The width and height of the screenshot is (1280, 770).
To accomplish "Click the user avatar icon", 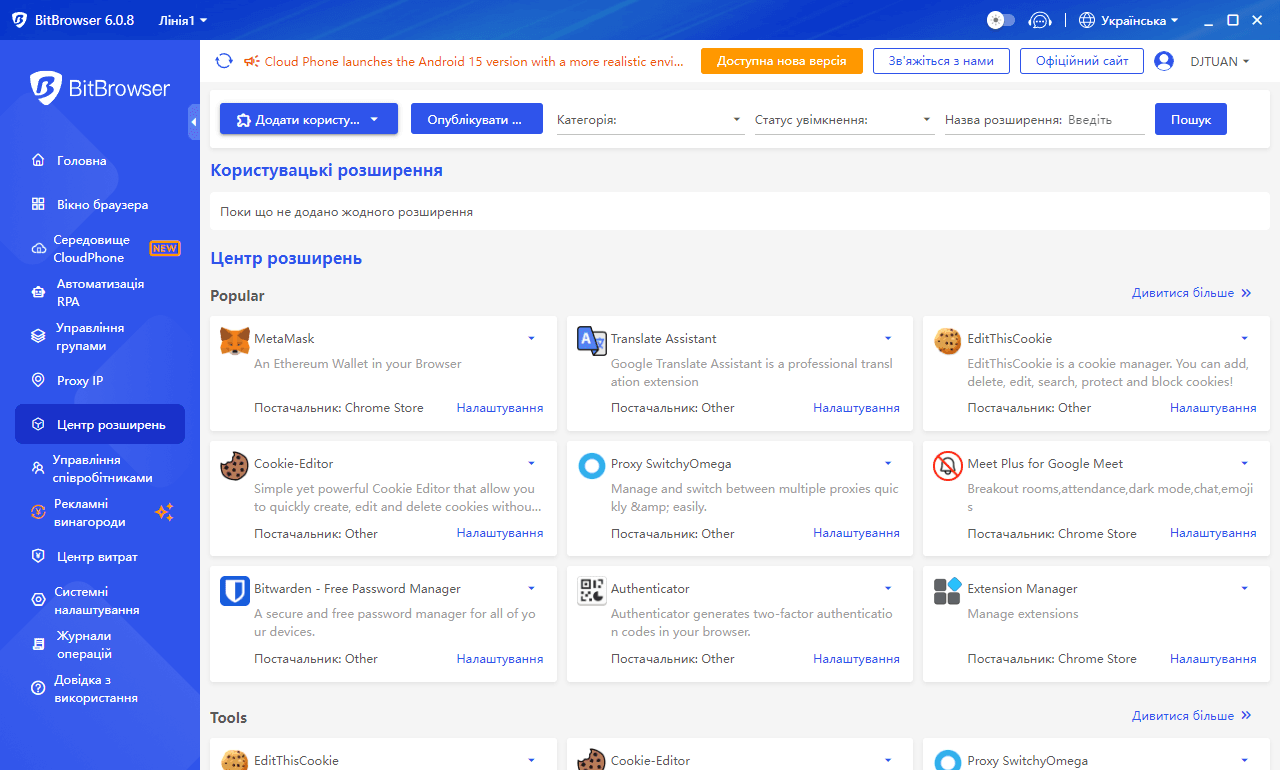I will coord(1164,61).
